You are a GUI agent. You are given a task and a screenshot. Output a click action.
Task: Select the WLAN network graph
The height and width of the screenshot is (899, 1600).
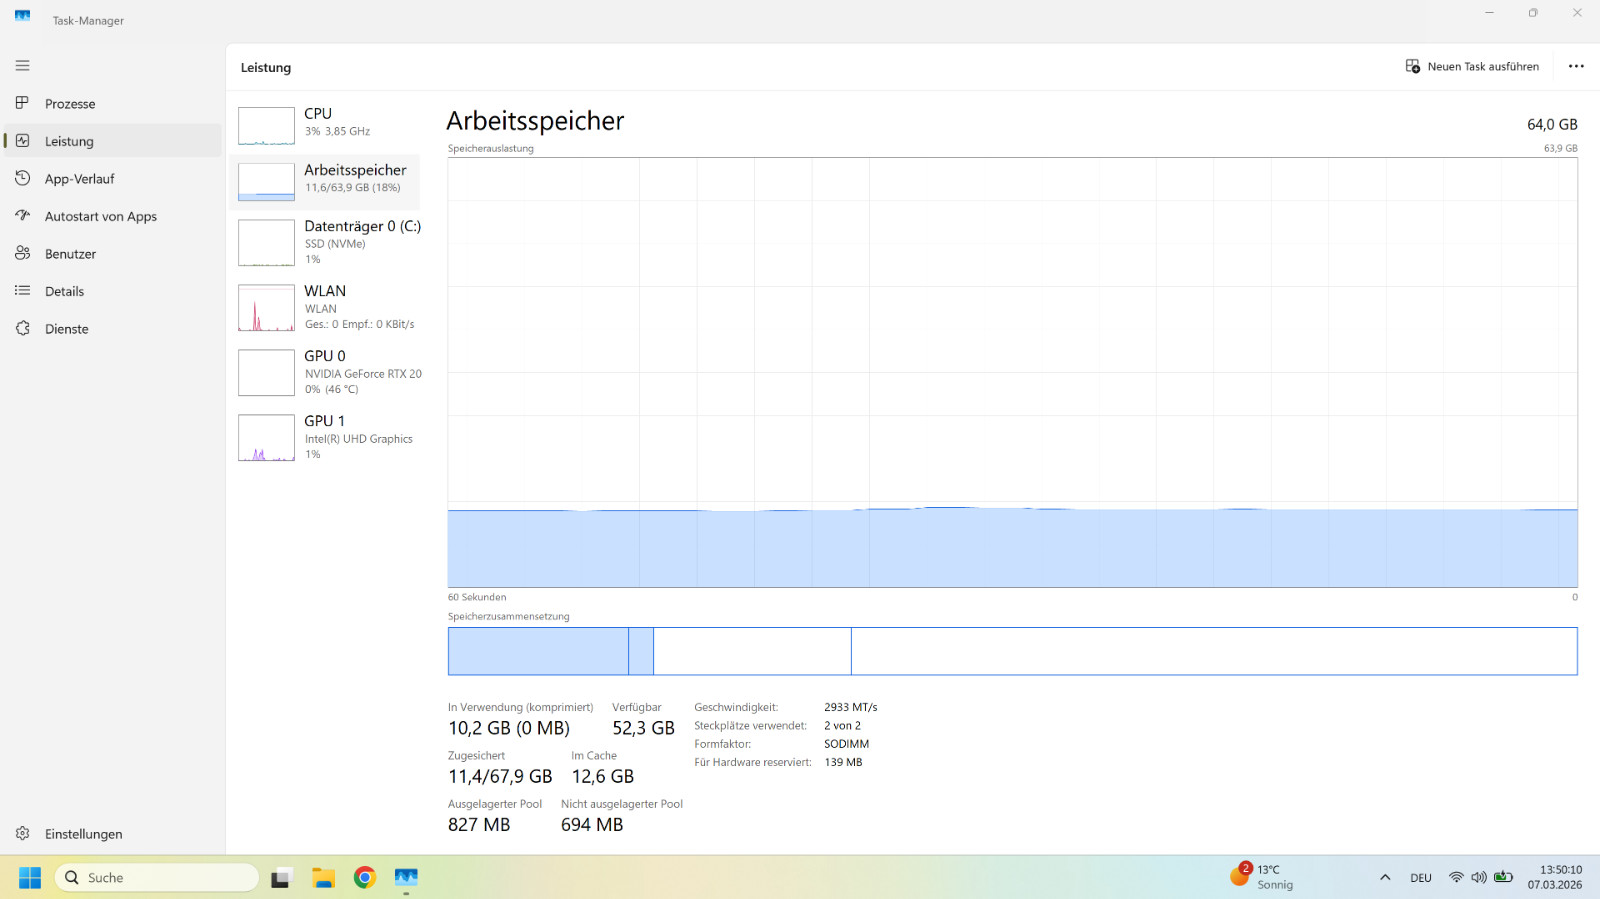(x=266, y=308)
